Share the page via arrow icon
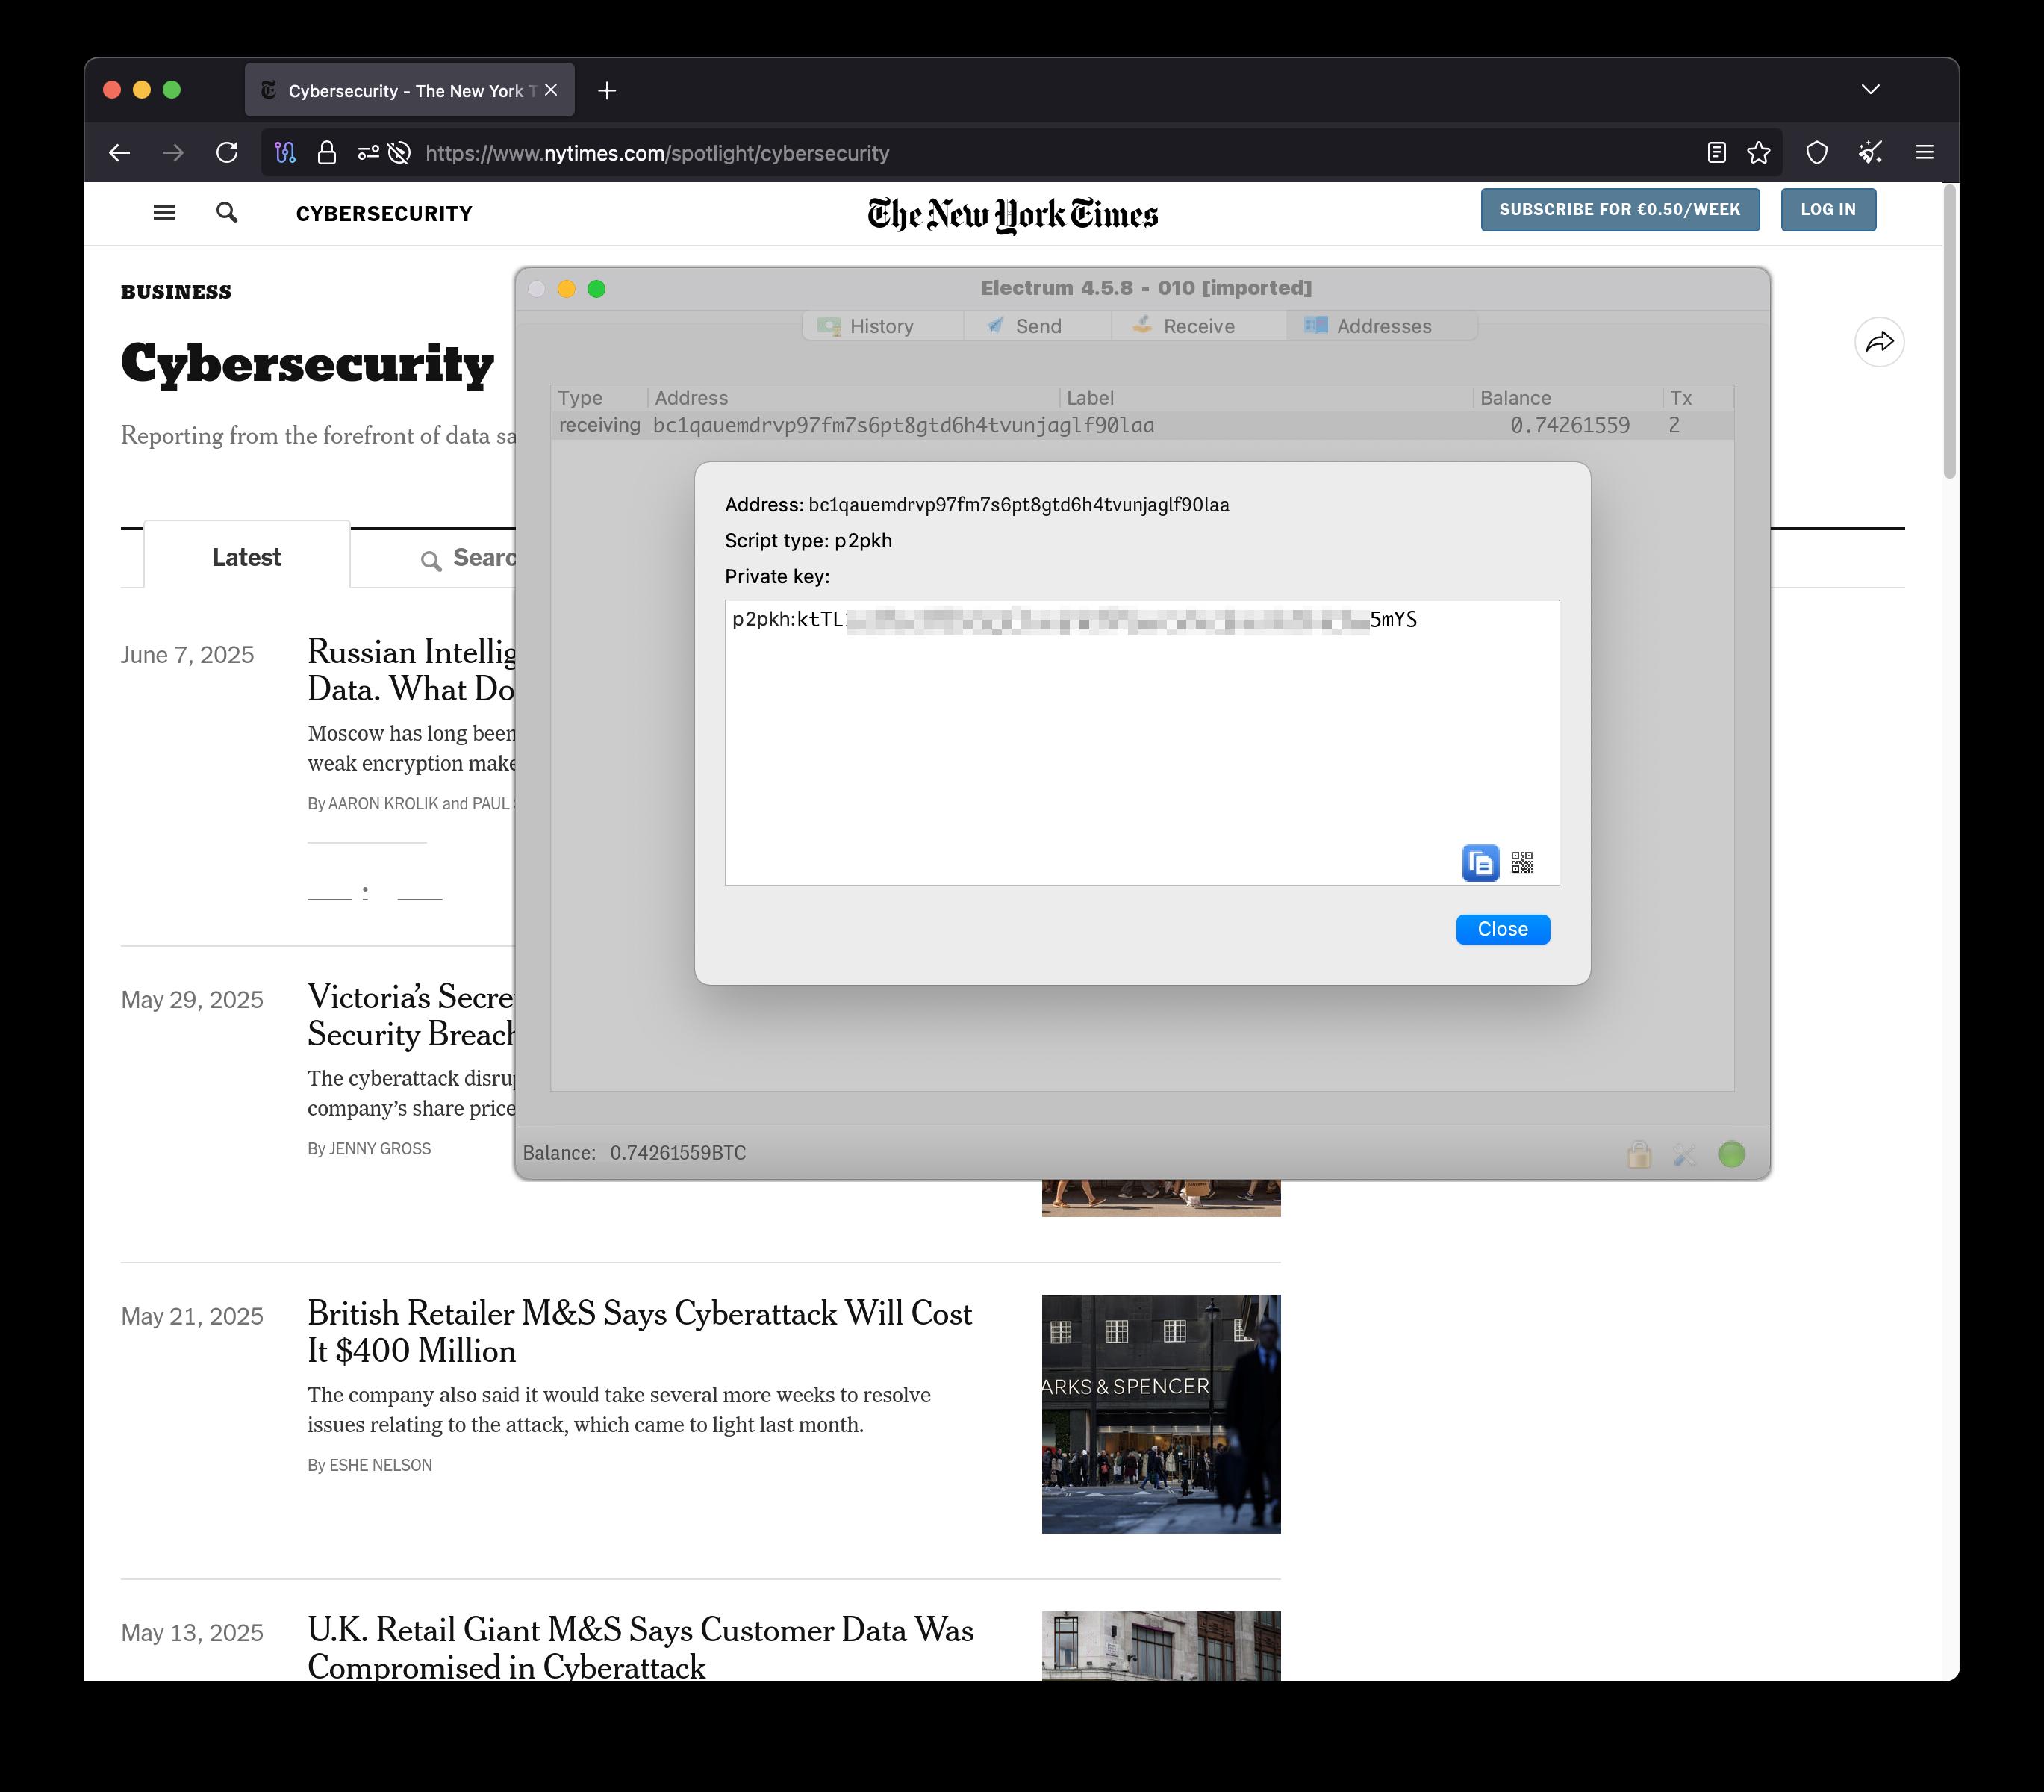Viewport: 2044px width, 1792px height. coord(1878,342)
